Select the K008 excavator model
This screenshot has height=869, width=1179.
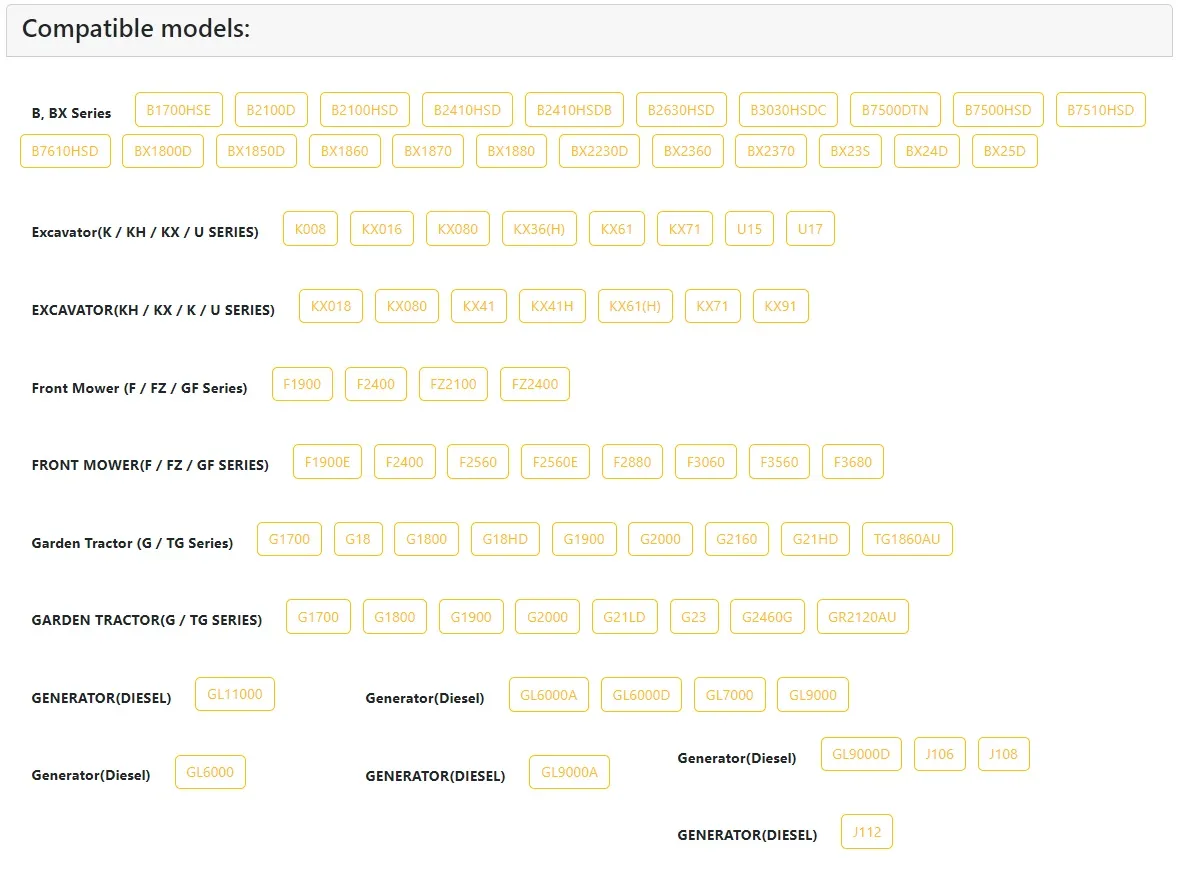click(310, 229)
